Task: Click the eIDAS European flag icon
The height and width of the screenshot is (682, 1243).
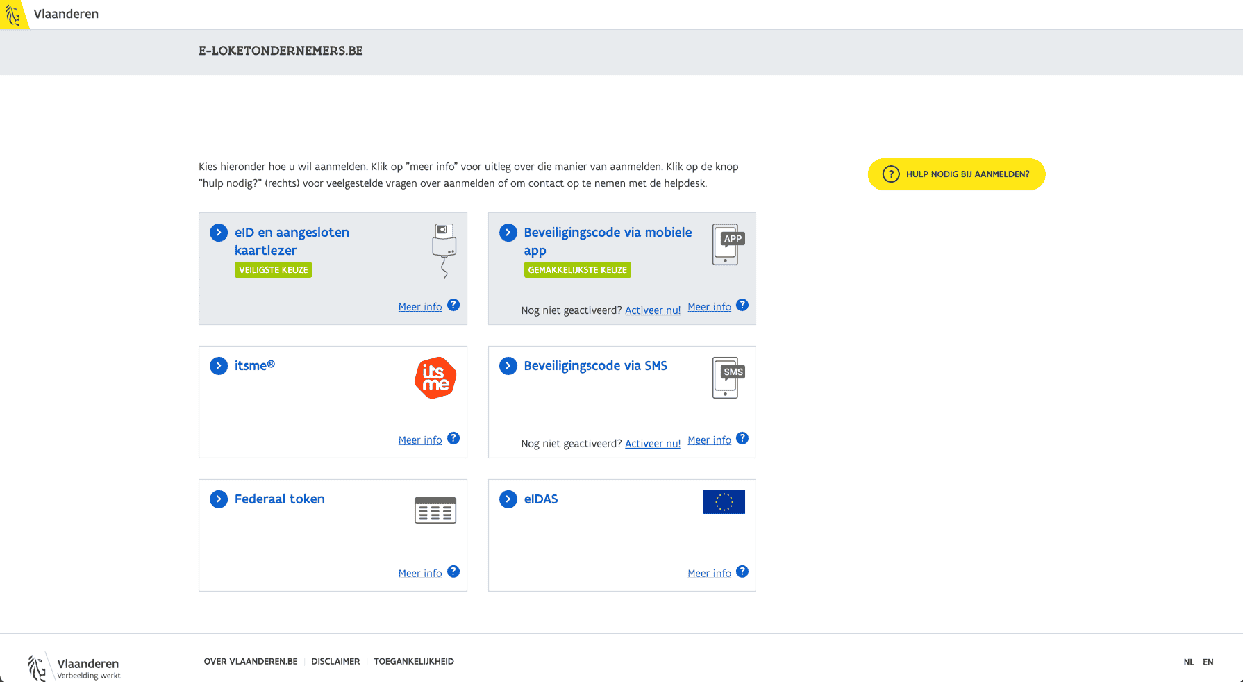Action: pos(723,502)
